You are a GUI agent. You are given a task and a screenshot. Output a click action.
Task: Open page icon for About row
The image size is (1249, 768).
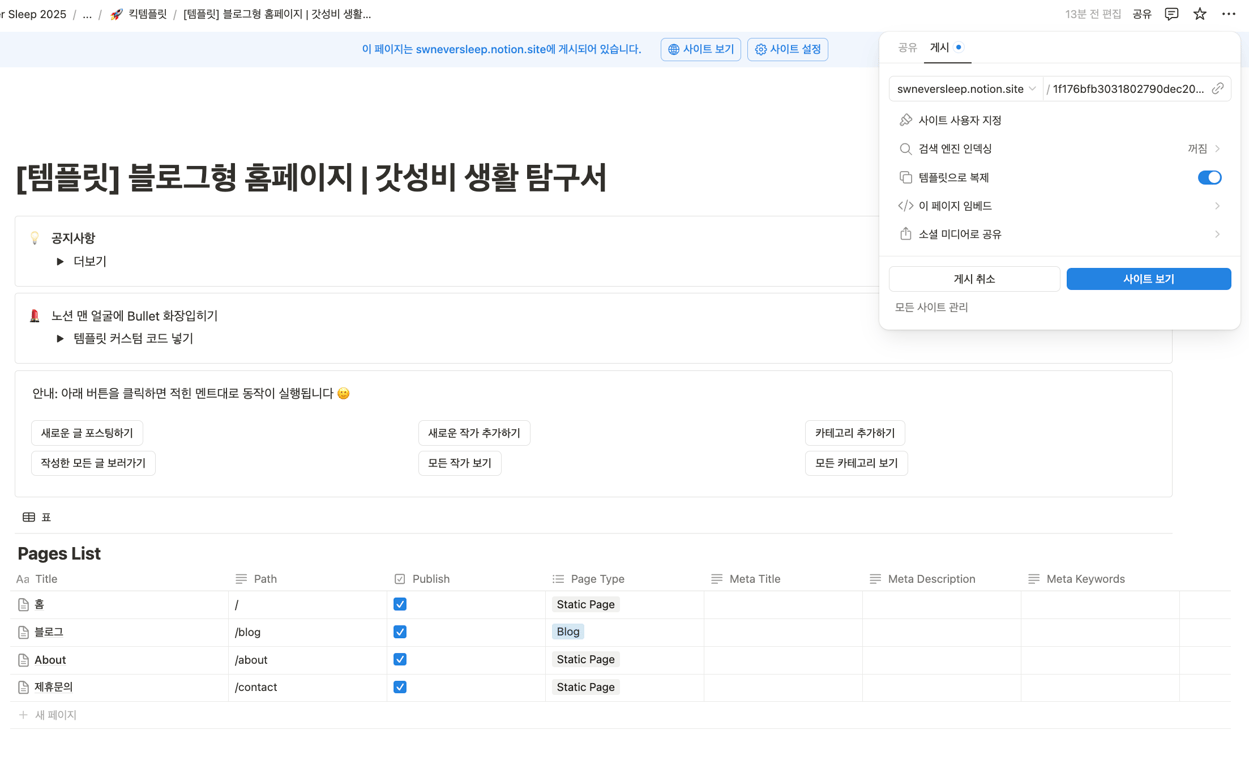click(23, 660)
